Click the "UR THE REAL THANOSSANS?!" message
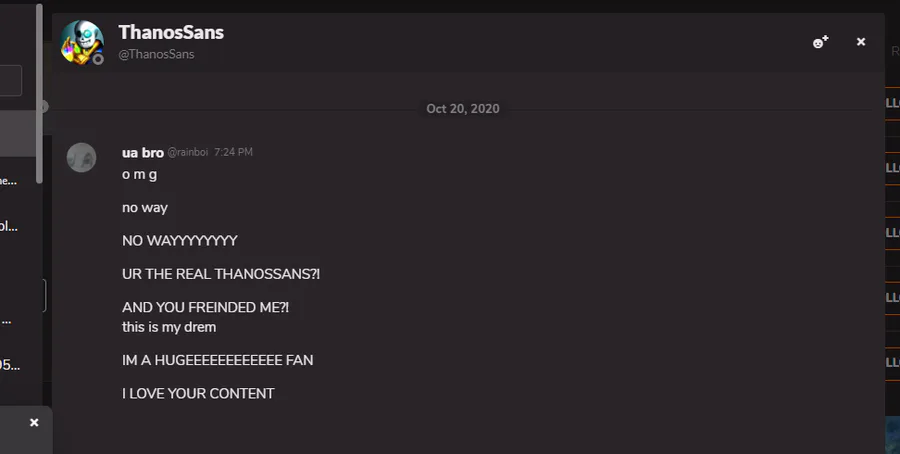Viewport: 900px width, 454px height. coord(221,274)
